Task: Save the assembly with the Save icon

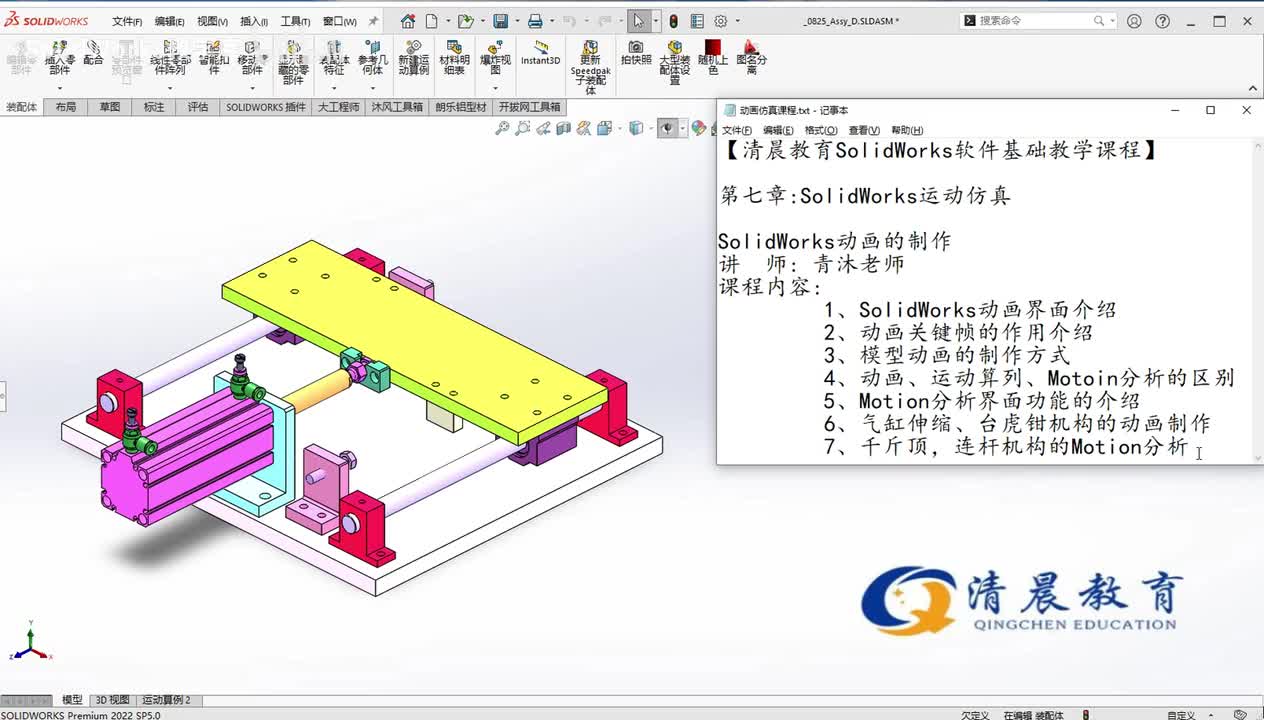Action: pos(500,21)
